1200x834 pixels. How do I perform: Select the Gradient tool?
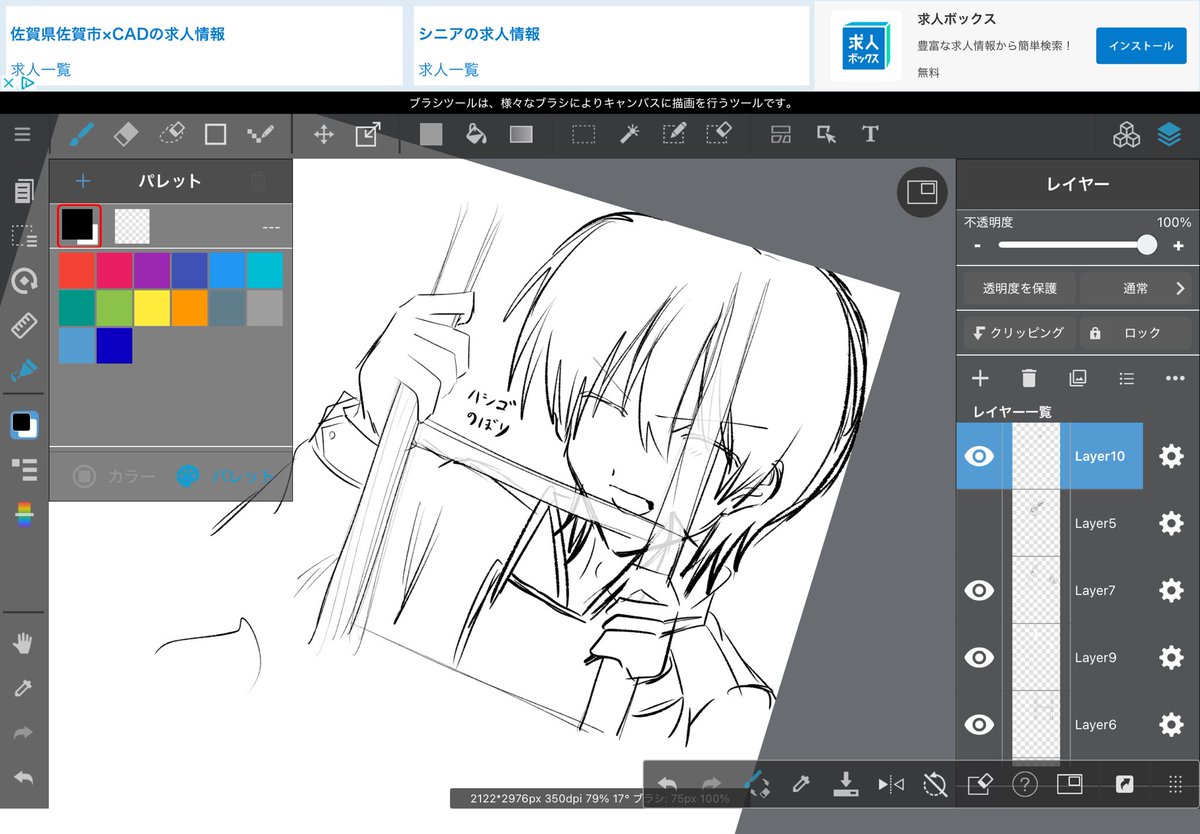(x=521, y=134)
